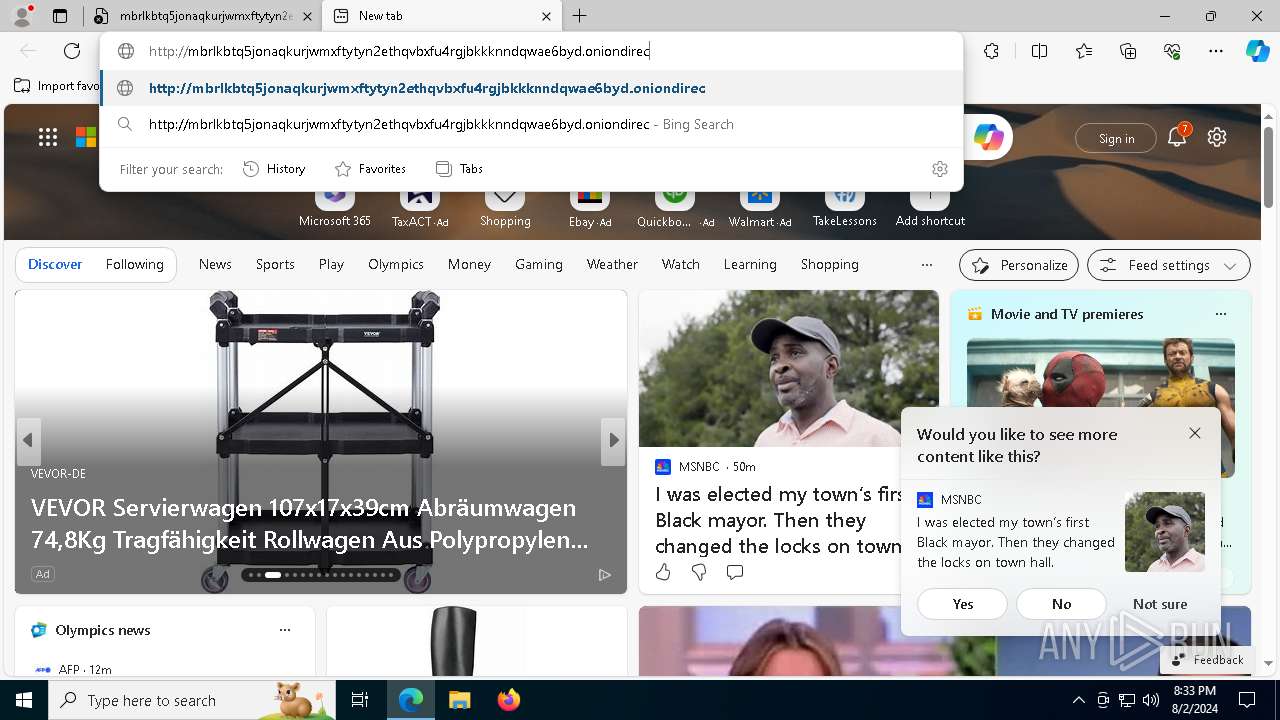Answer No in content popup

pyautogui.click(x=1062, y=604)
